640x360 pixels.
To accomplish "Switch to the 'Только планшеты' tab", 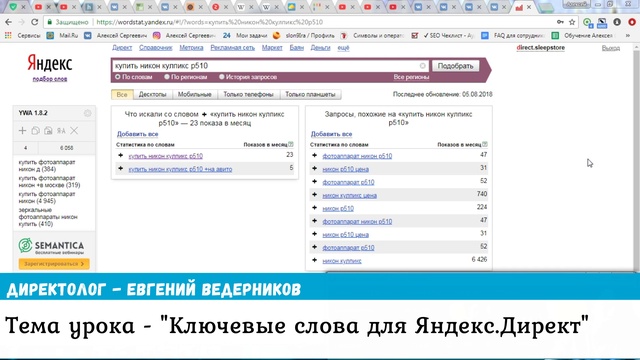I will [310, 94].
